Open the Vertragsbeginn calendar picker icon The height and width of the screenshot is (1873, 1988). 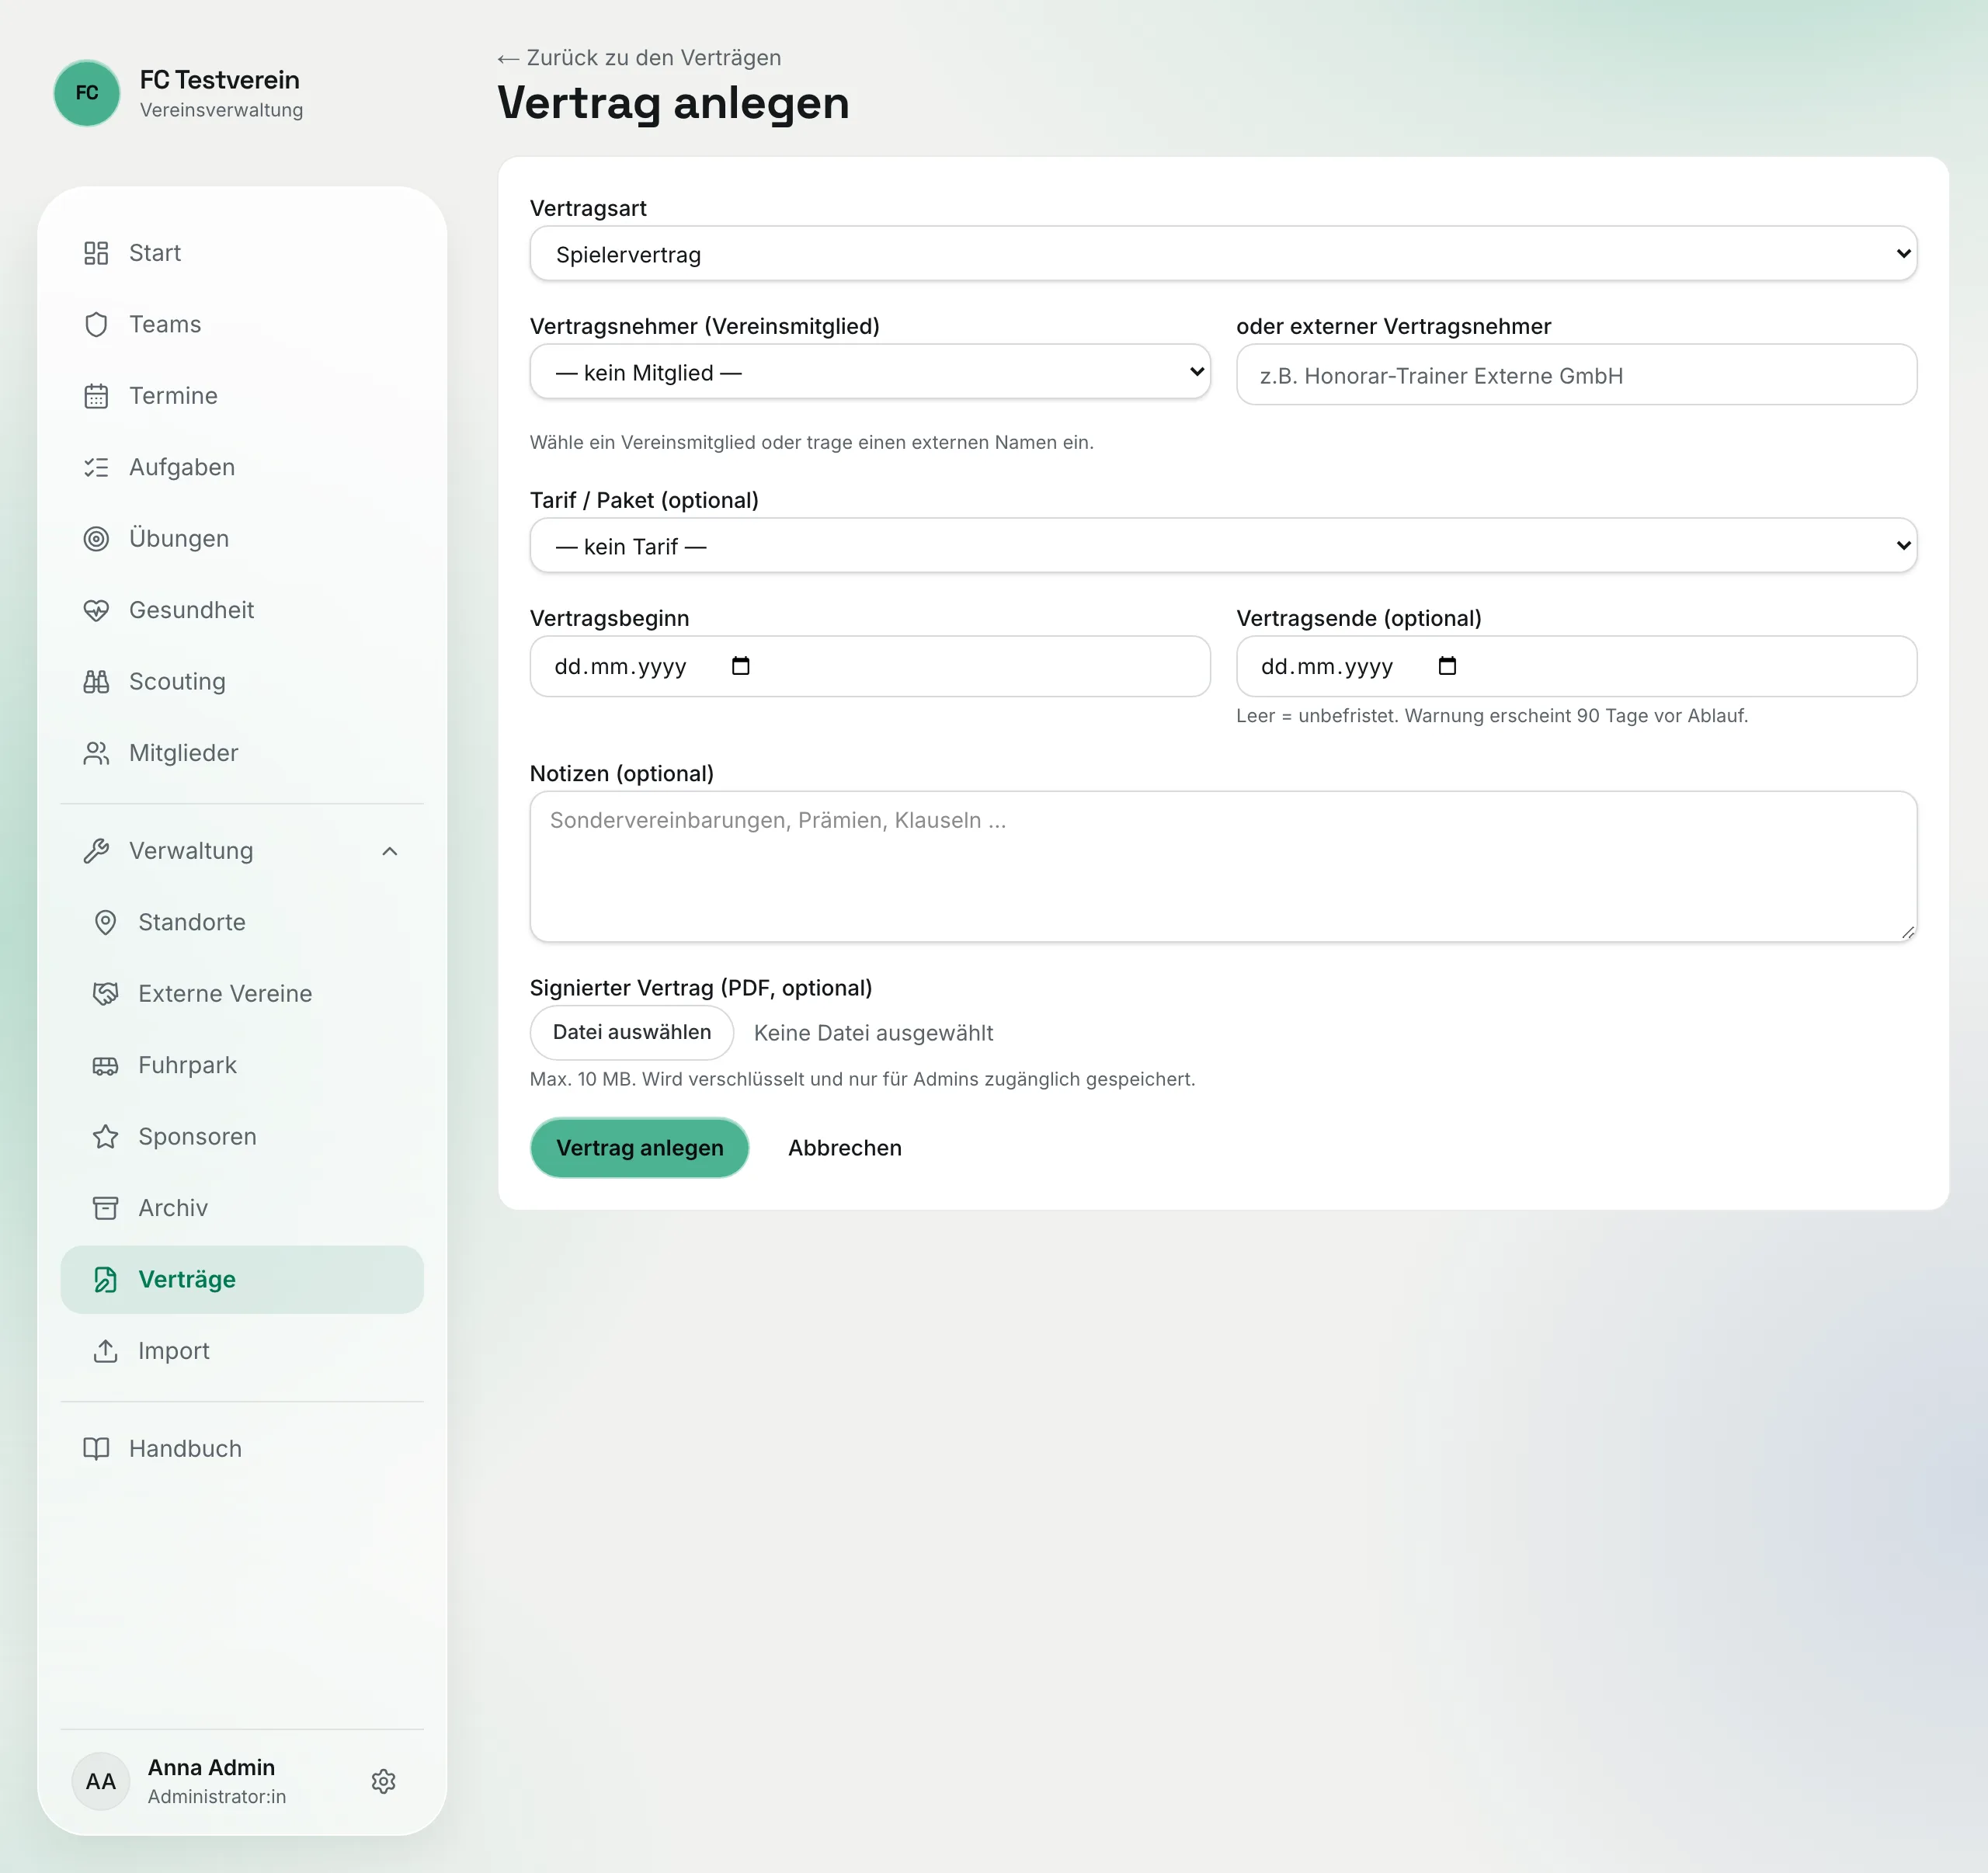pyautogui.click(x=740, y=666)
